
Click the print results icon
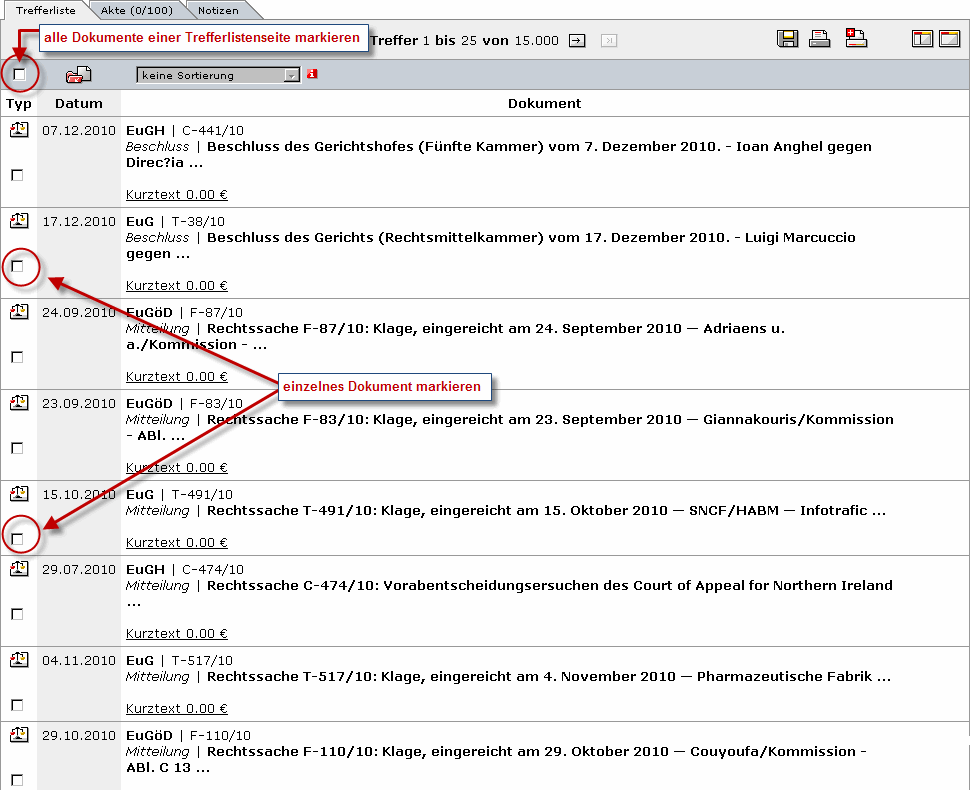pyautogui.click(x=820, y=39)
